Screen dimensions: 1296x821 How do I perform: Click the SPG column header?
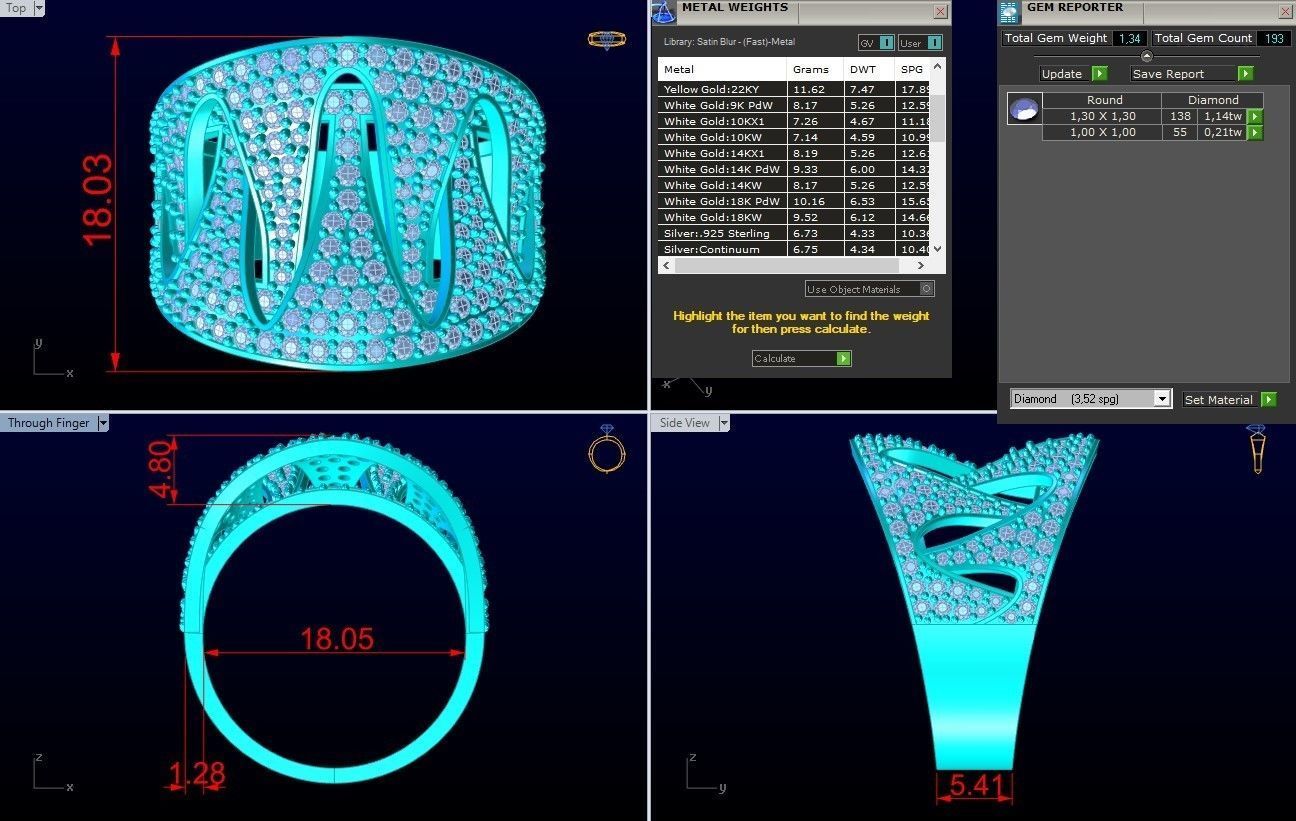pyautogui.click(x=912, y=69)
